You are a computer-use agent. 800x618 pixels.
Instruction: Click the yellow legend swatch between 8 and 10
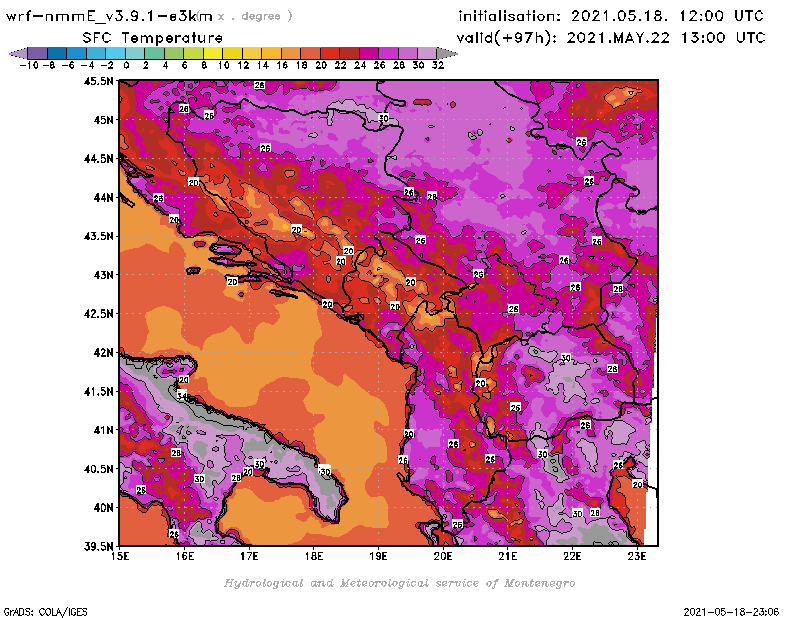pyautogui.click(x=213, y=53)
